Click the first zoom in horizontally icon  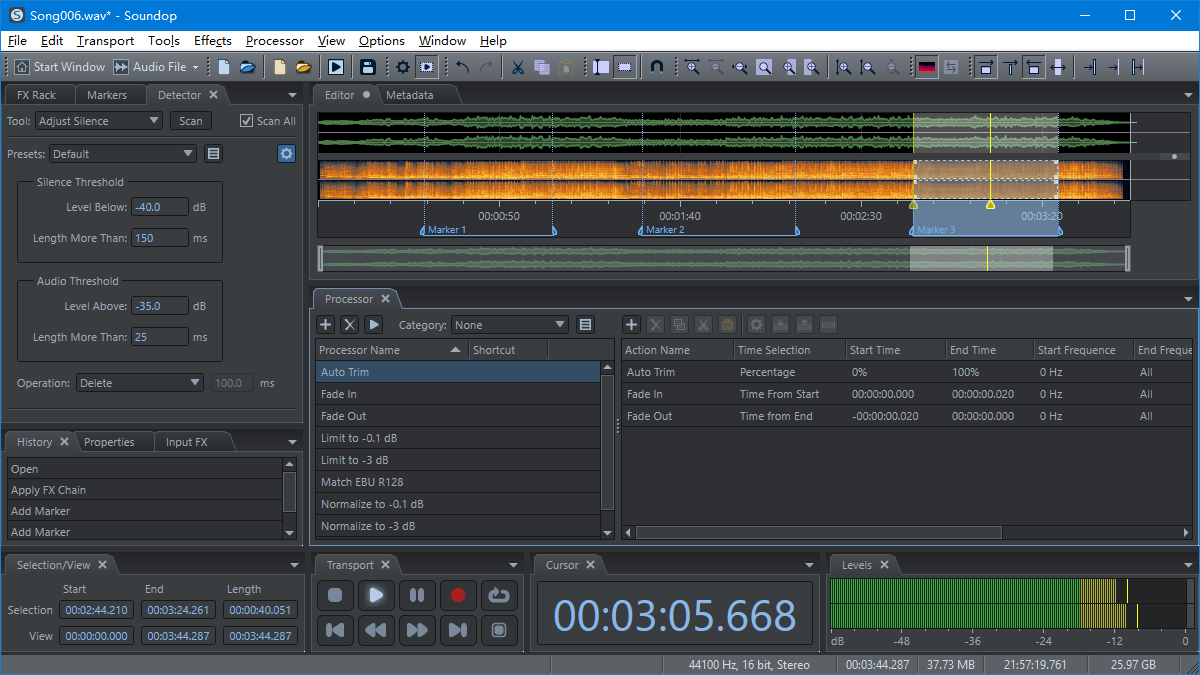tap(693, 67)
